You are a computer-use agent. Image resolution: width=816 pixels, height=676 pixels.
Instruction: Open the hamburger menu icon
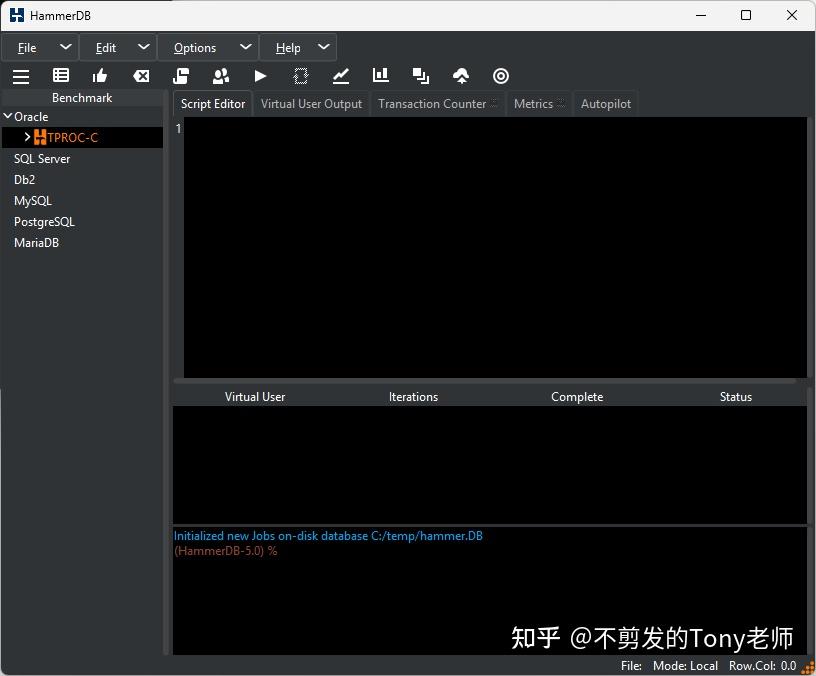[x=21, y=76]
